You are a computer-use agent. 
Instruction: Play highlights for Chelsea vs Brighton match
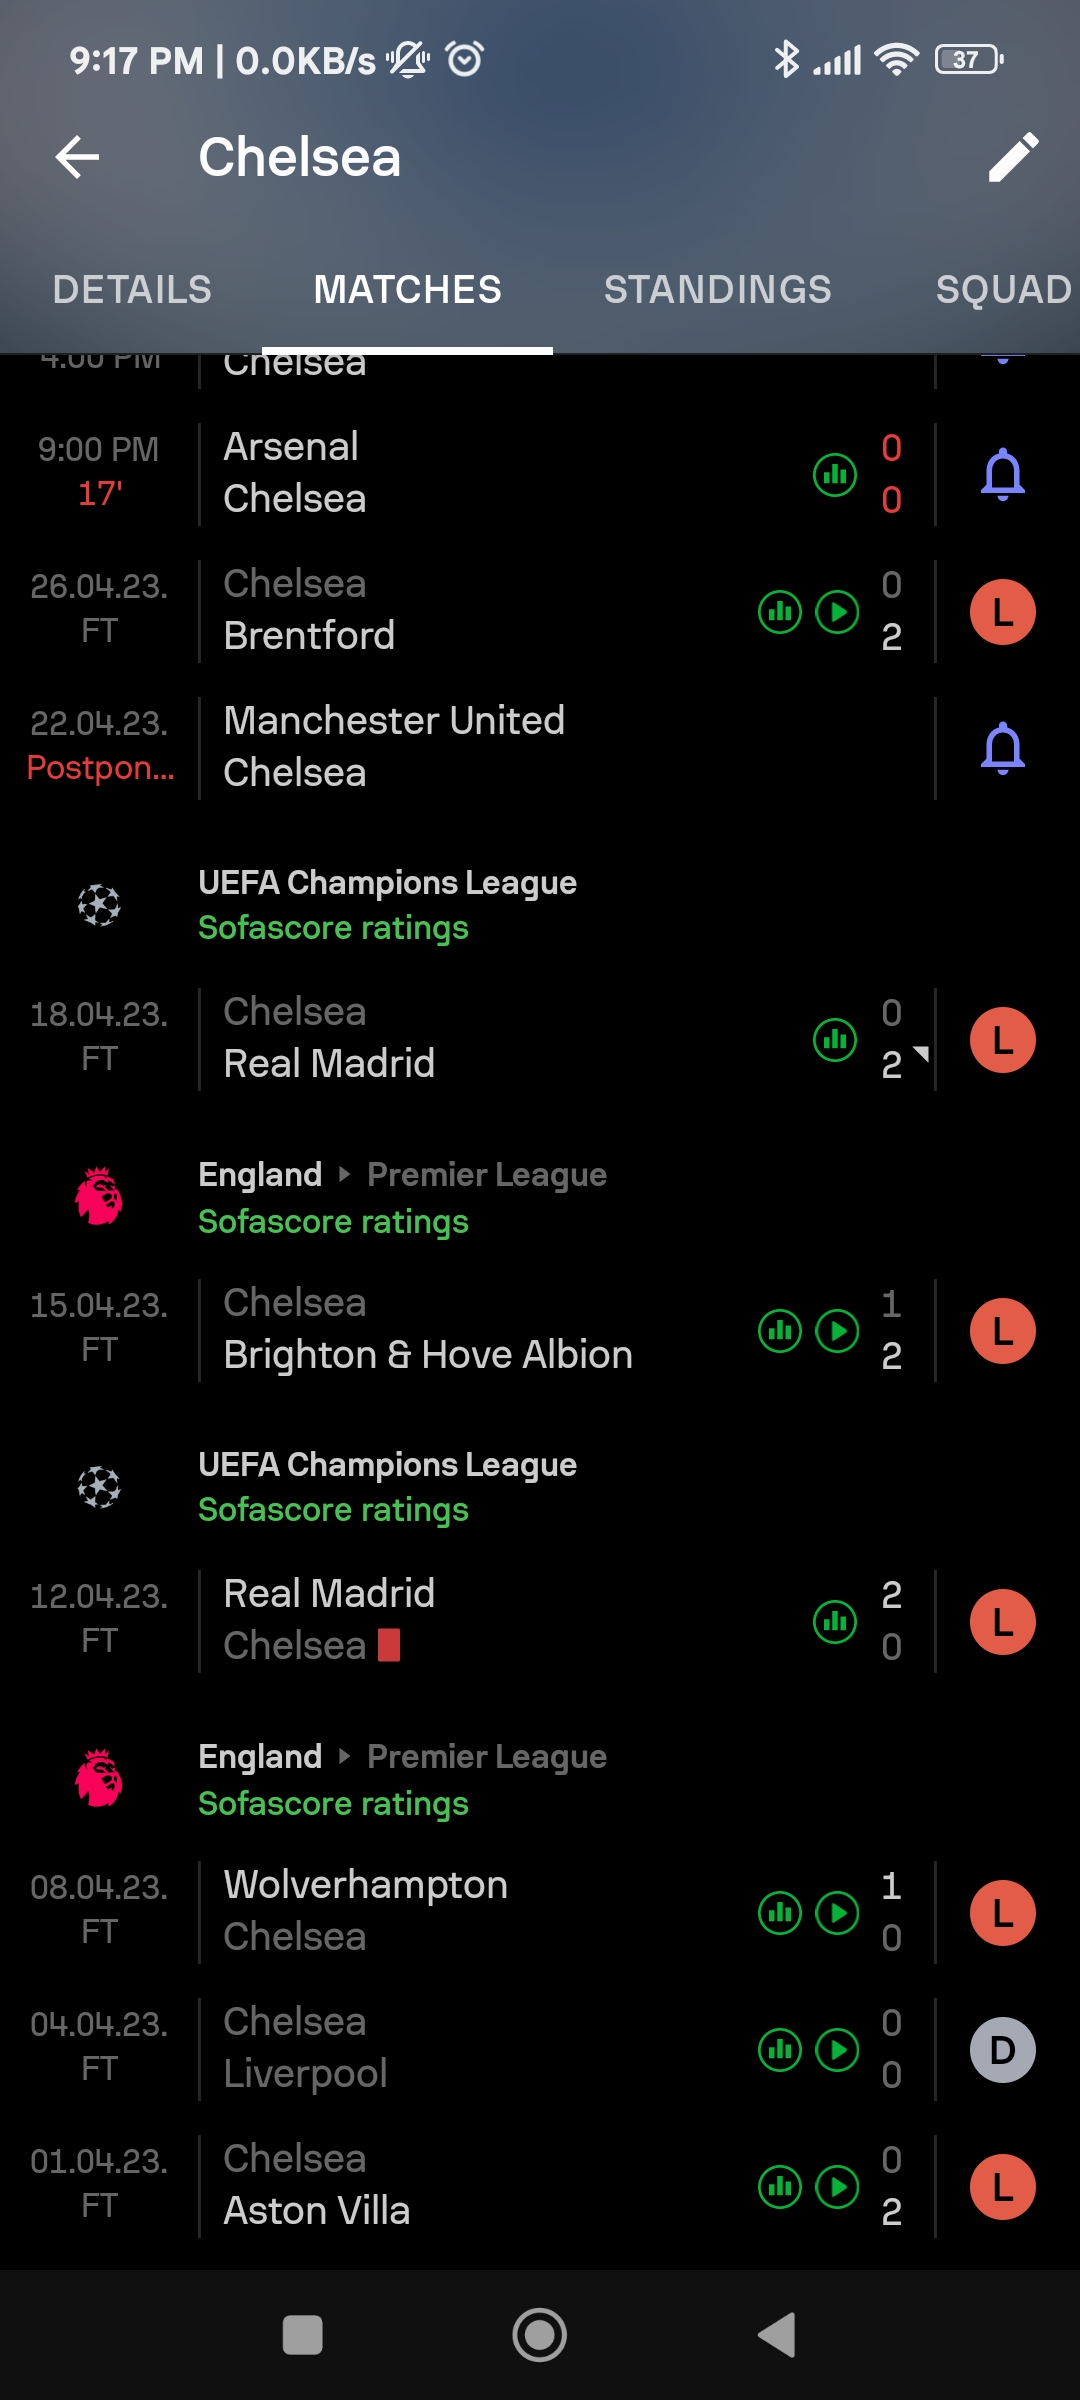point(838,1331)
